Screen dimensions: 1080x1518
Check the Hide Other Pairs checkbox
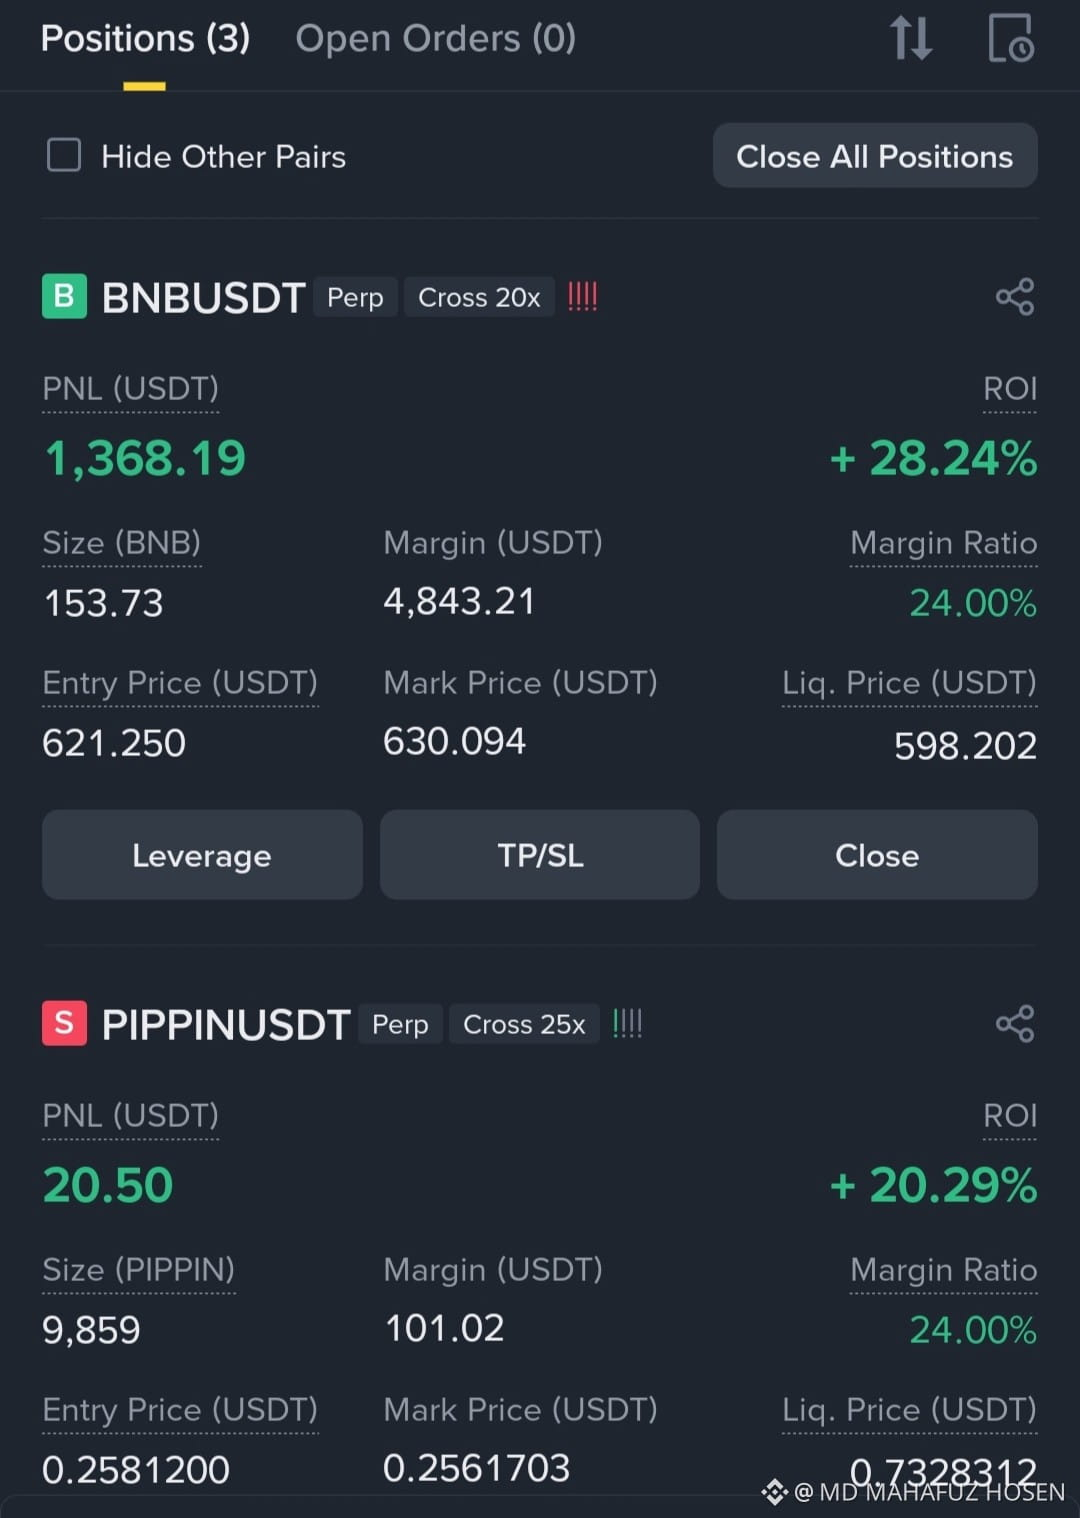click(64, 156)
